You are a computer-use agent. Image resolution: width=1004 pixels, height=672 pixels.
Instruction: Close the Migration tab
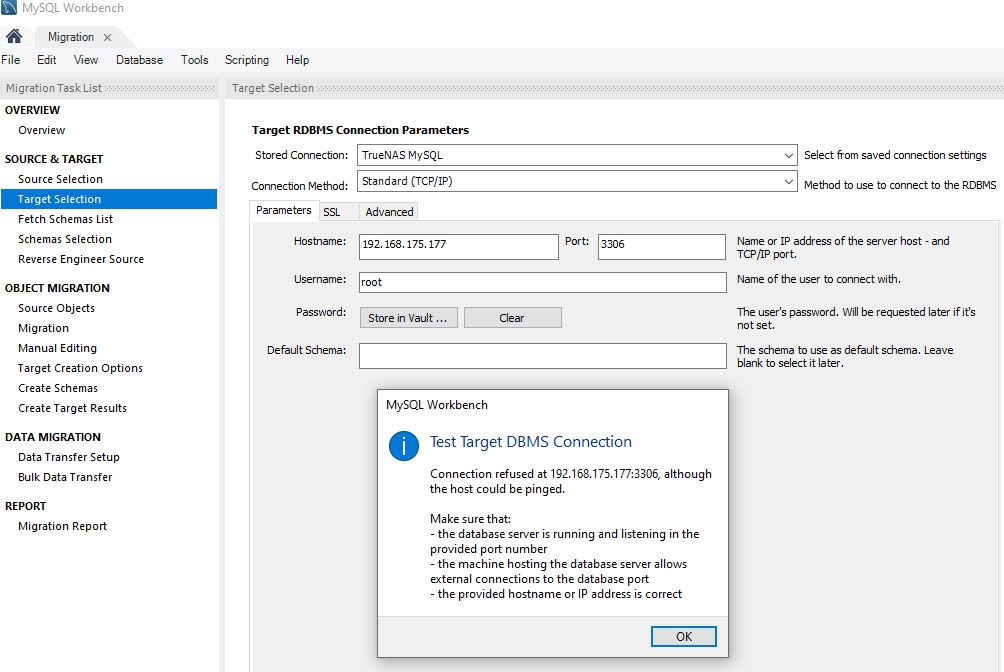(108, 37)
